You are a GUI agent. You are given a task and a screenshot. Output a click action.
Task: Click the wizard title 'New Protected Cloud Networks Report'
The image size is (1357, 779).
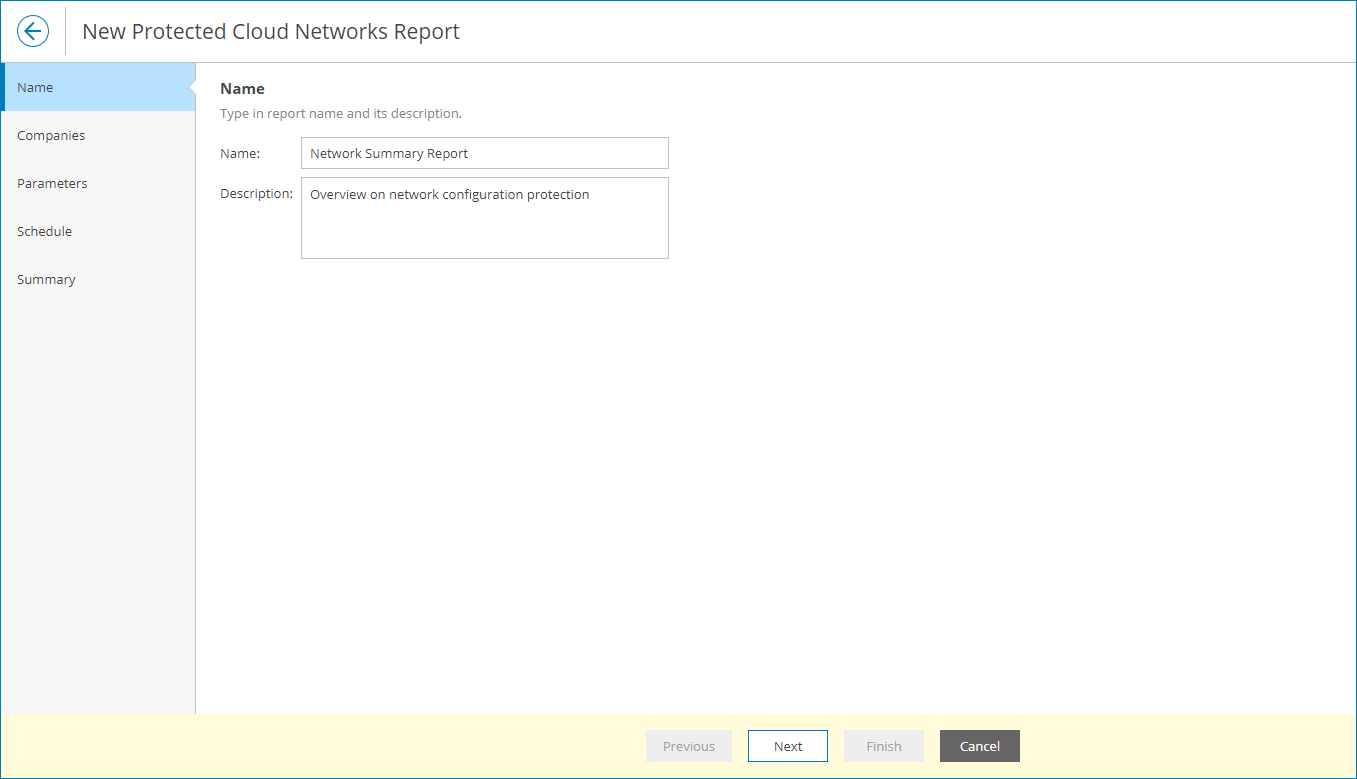pyautogui.click(x=270, y=31)
